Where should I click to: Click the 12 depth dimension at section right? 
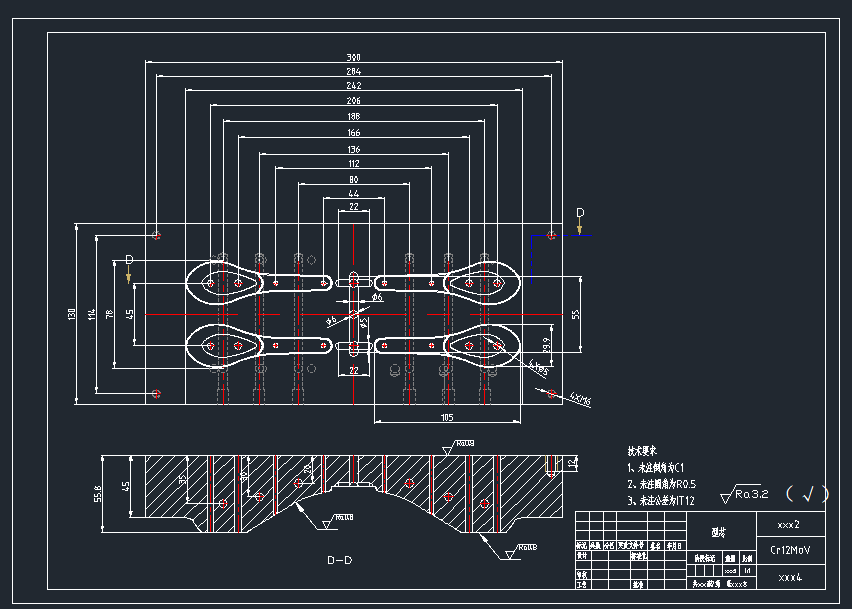click(x=571, y=463)
